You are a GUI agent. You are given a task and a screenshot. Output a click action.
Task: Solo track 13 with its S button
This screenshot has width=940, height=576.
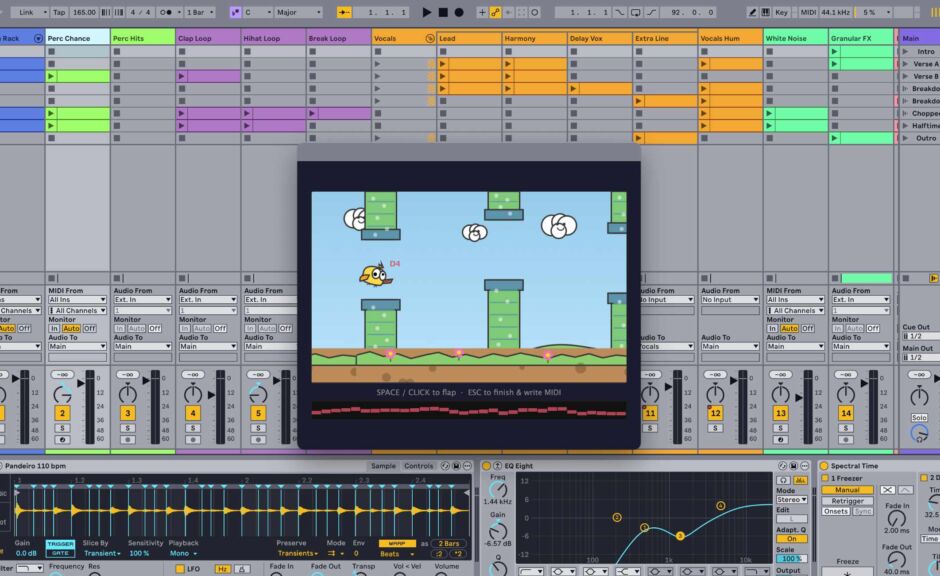[781, 429]
